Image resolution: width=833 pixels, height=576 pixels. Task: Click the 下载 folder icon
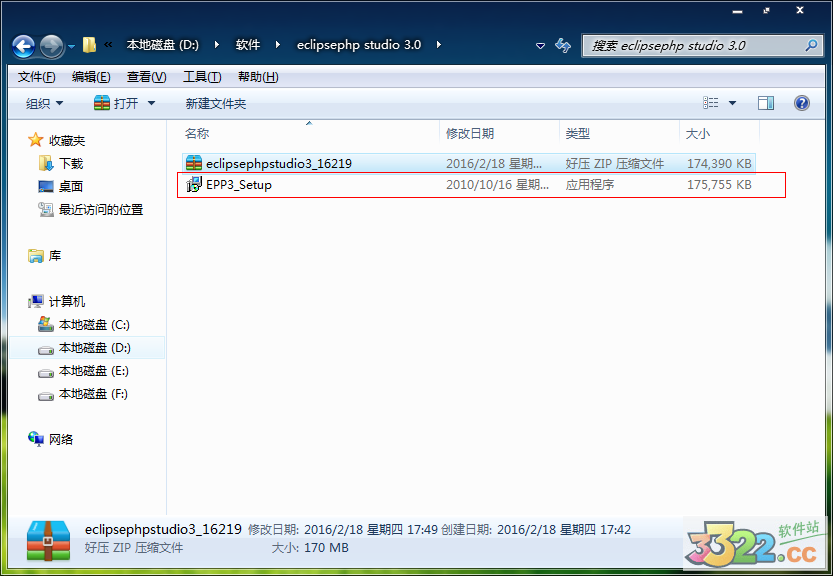click(x=46, y=163)
